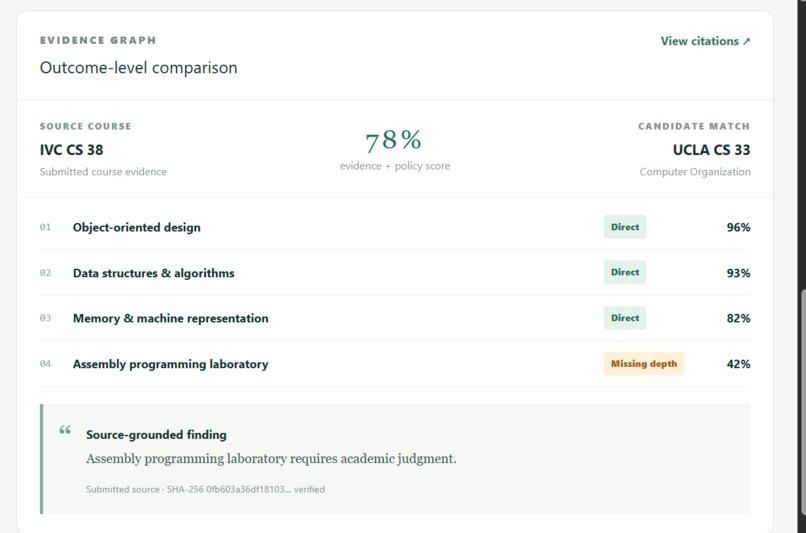The width and height of the screenshot is (806, 533).
Task: Click the Direct badge for Object-oriented design
Action: coord(625,227)
